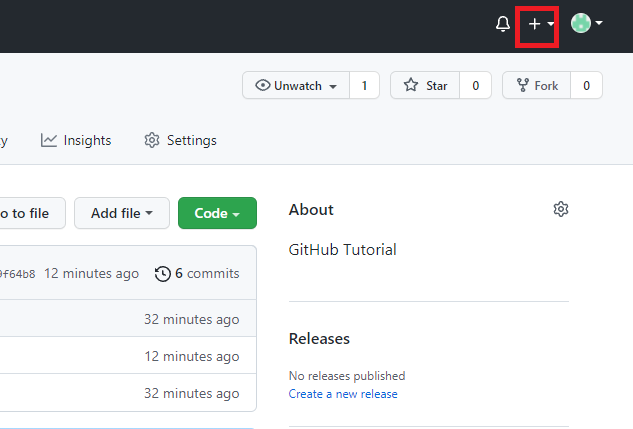Image resolution: width=633 pixels, height=429 pixels.
Task: Click the Unwatch eye button
Action: click(x=296, y=86)
